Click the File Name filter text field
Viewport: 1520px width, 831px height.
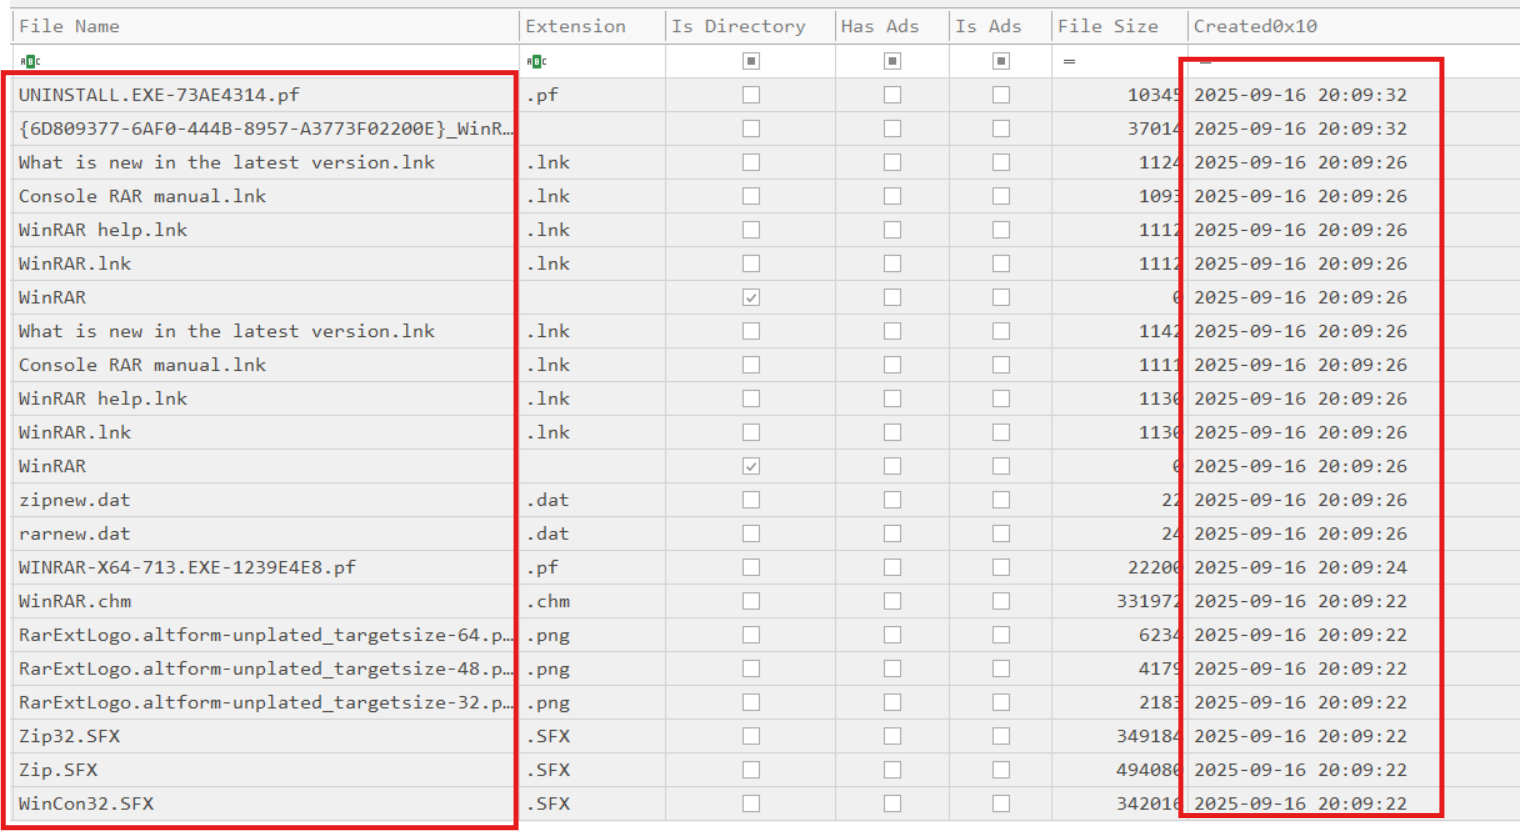(x=270, y=62)
